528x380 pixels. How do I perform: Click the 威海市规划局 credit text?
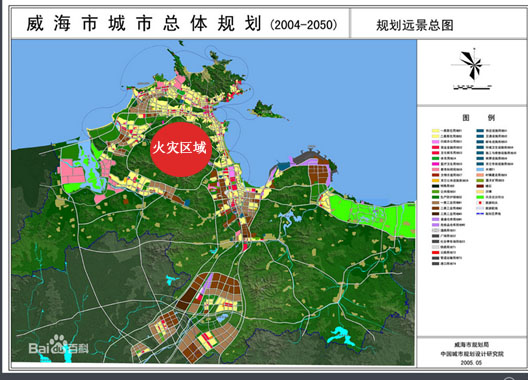pos(471,345)
